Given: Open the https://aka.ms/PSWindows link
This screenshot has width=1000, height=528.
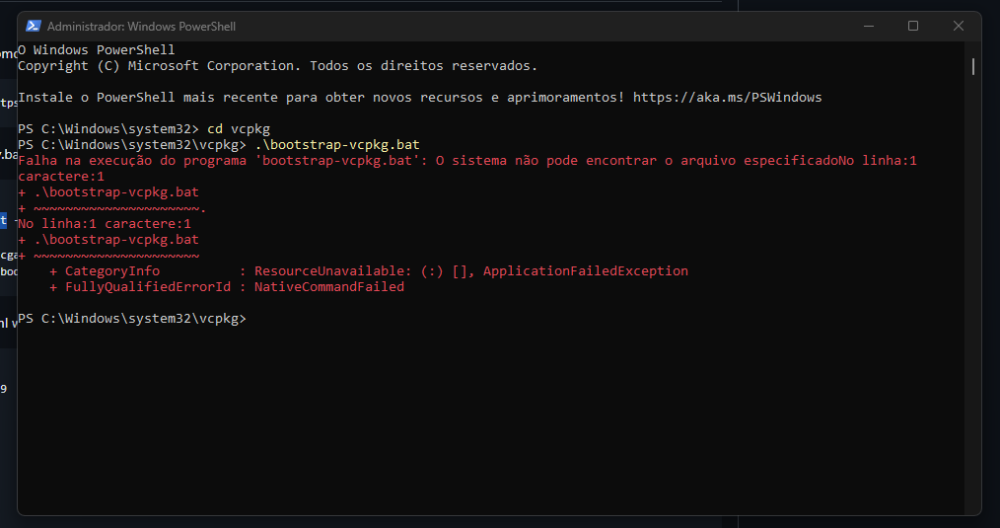Looking at the screenshot, I should pos(727,98).
